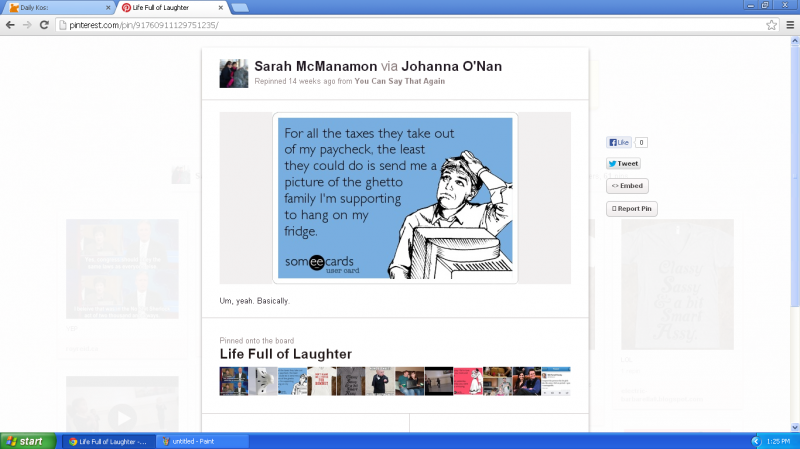Bookmark this page with the star icon
800x449 pixels.
771,24
